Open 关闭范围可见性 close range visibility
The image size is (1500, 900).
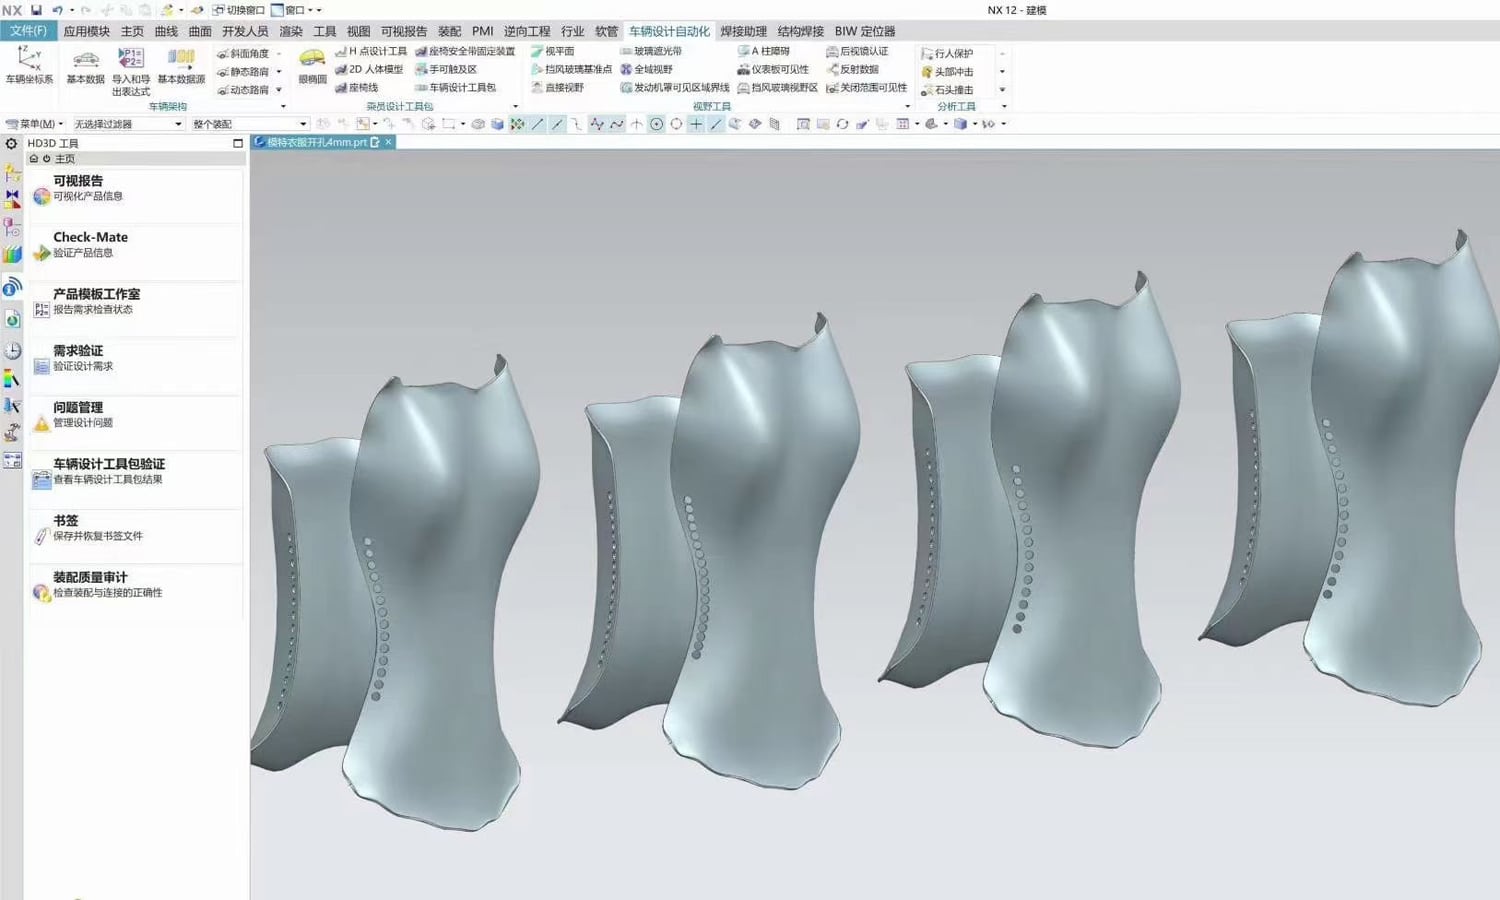click(866, 87)
